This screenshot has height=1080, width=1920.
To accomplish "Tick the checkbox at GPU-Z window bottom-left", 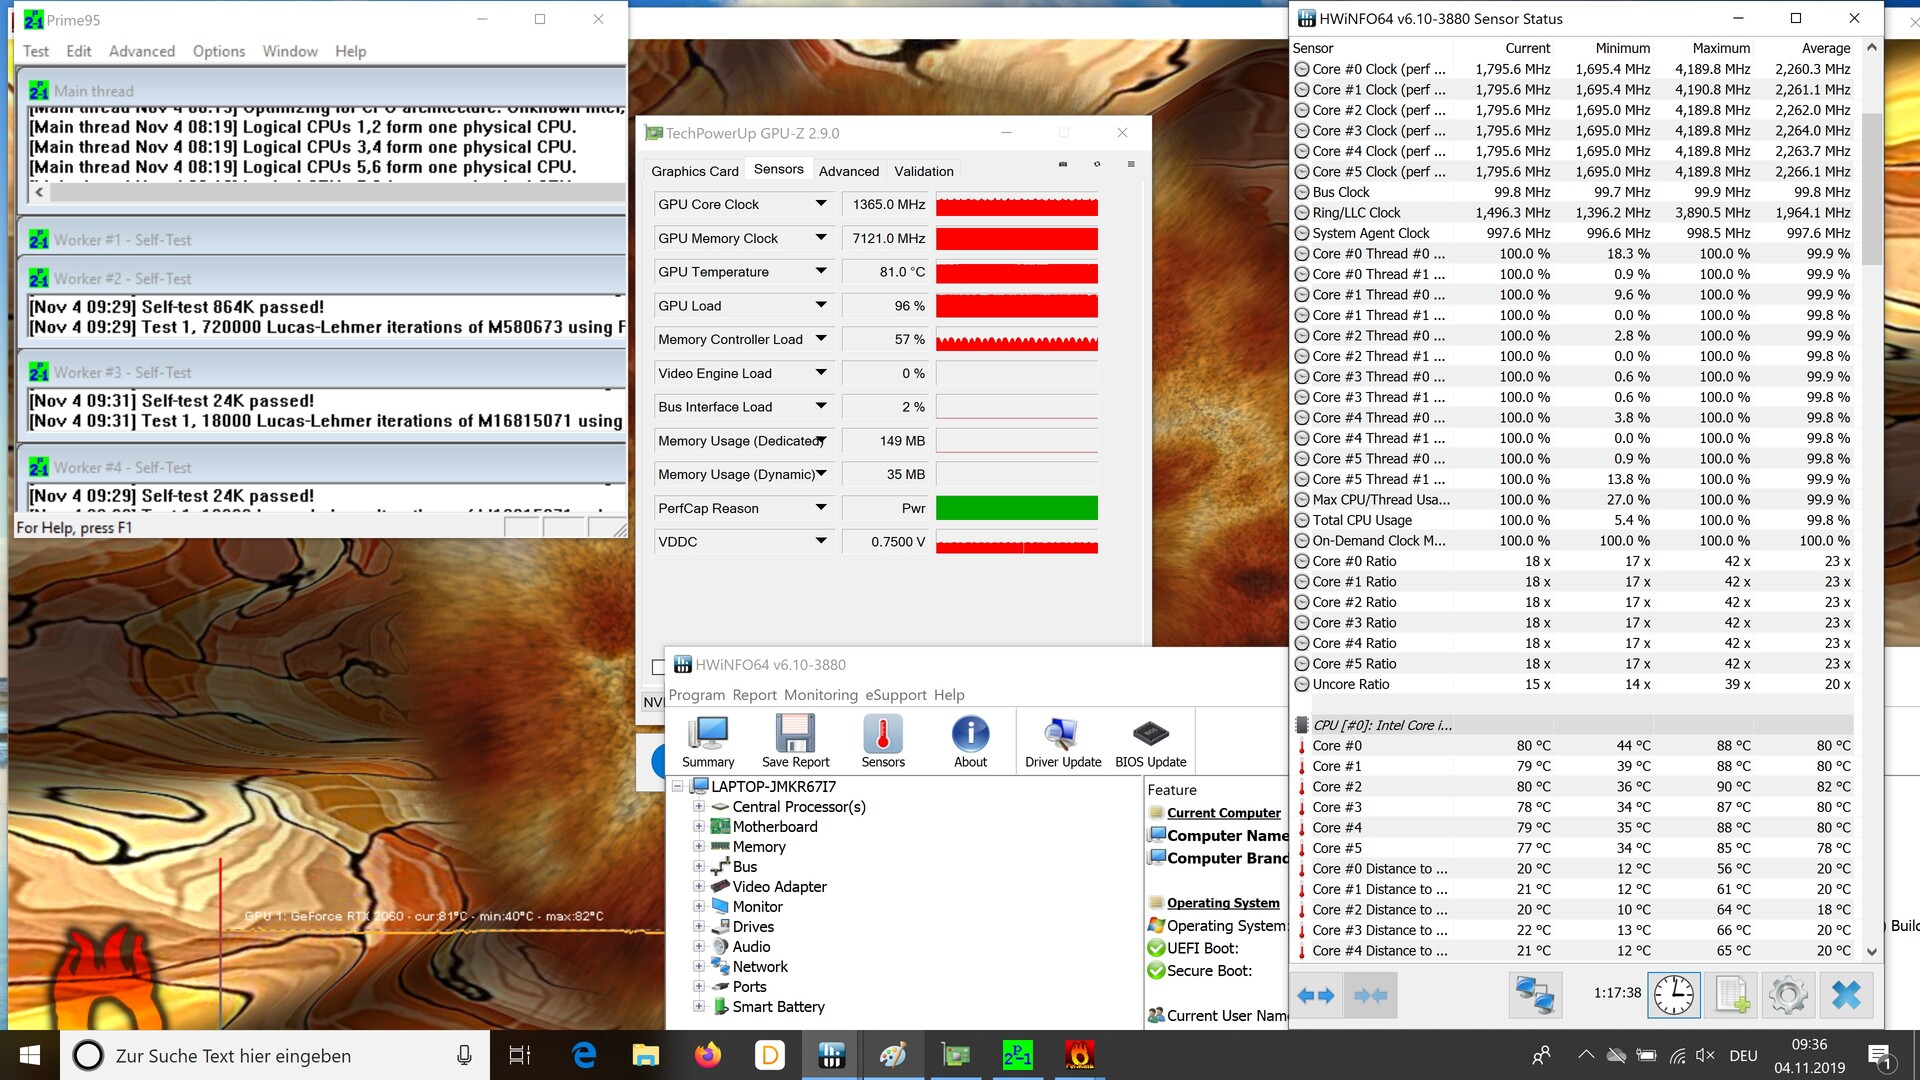I will [658, 667].
